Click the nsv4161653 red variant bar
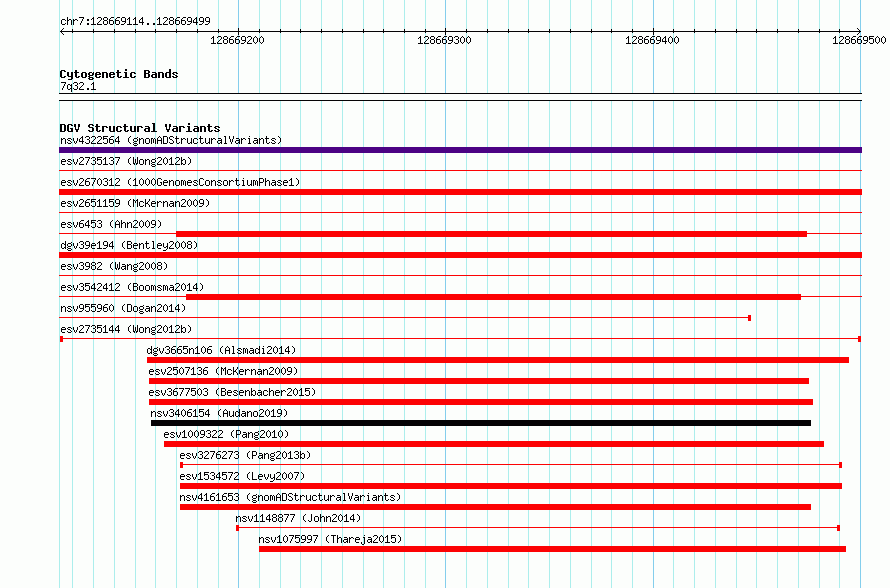This screenshot has height=588, width=890. coord(496,507)
